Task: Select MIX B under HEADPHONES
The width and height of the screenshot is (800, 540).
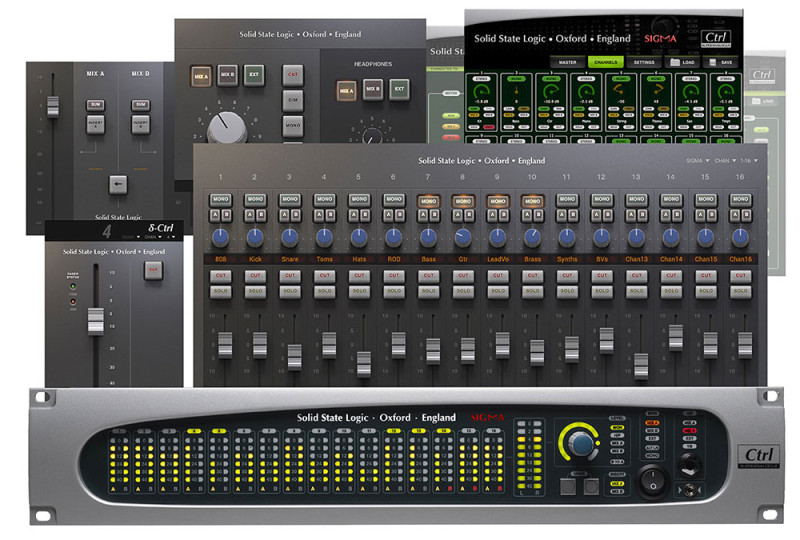Action: tap(373, 89)
